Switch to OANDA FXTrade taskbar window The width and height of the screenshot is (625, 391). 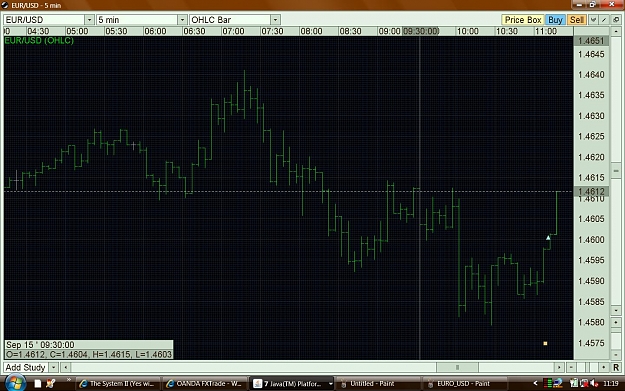205,383
